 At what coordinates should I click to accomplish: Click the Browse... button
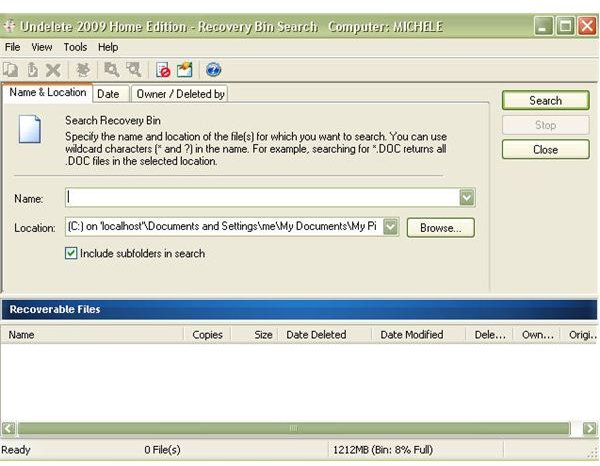coord(440,228)
